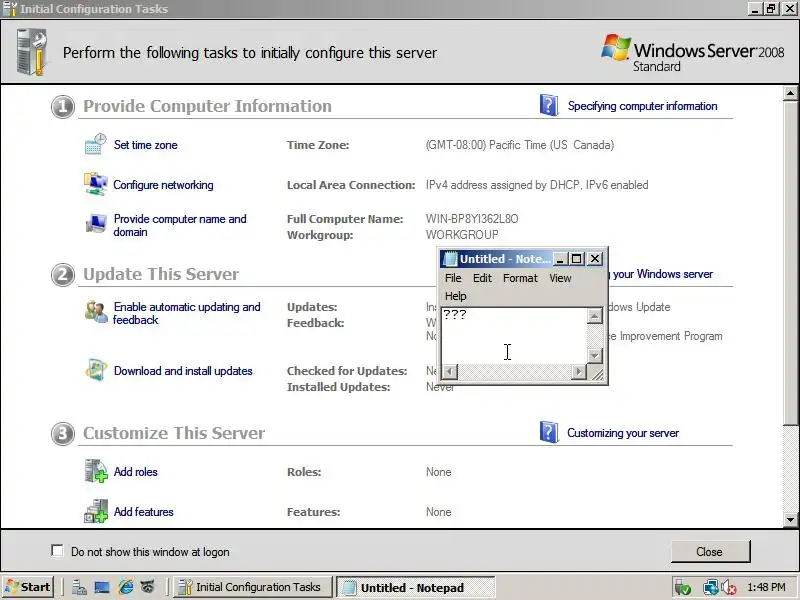Viewport: 800px width, 600px height.
Task: Click the Configure networking computers icon
Action: tap(95, 184)
